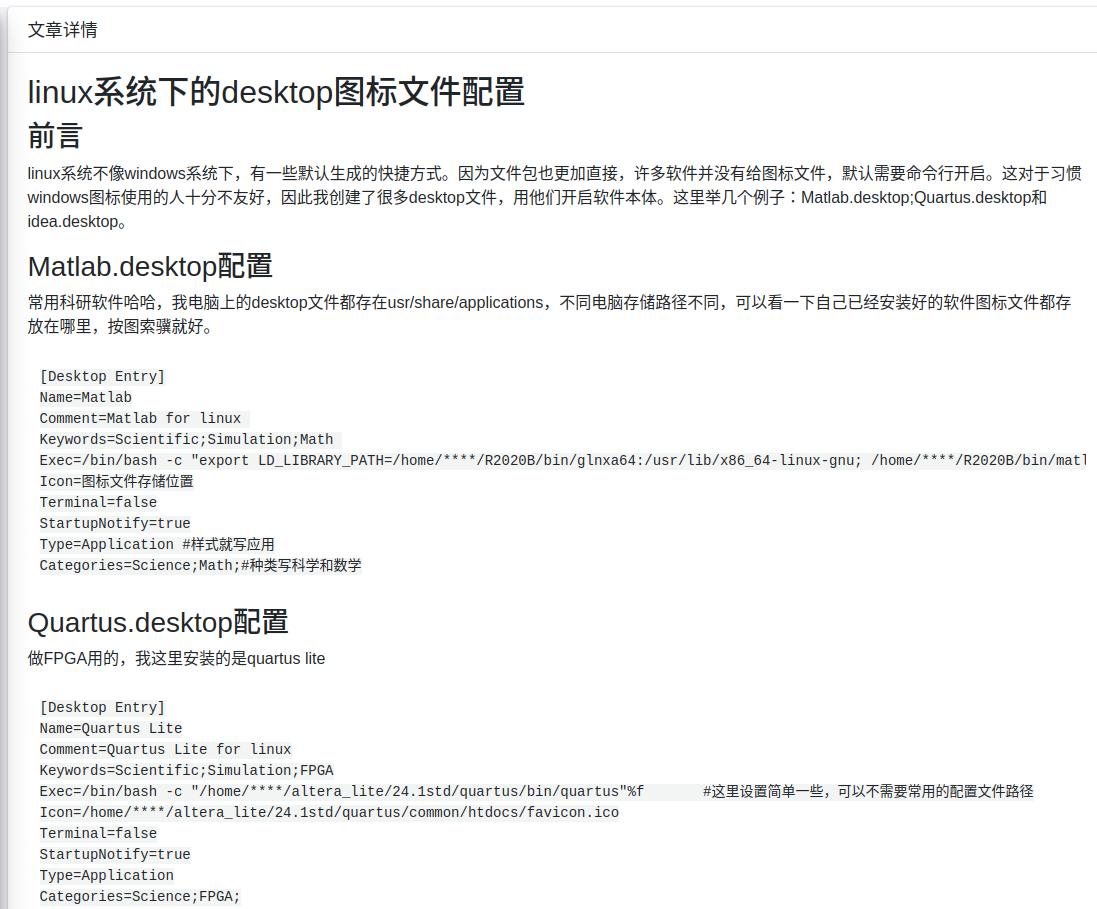
Task: Click the Keywords=Scientific;Simulation;FPGA line
Action: click(186, 770)
